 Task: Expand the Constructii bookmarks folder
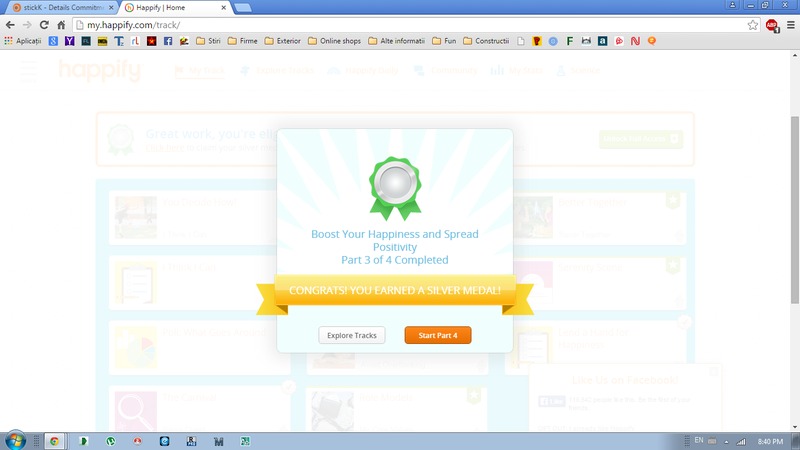pos(486,41)
